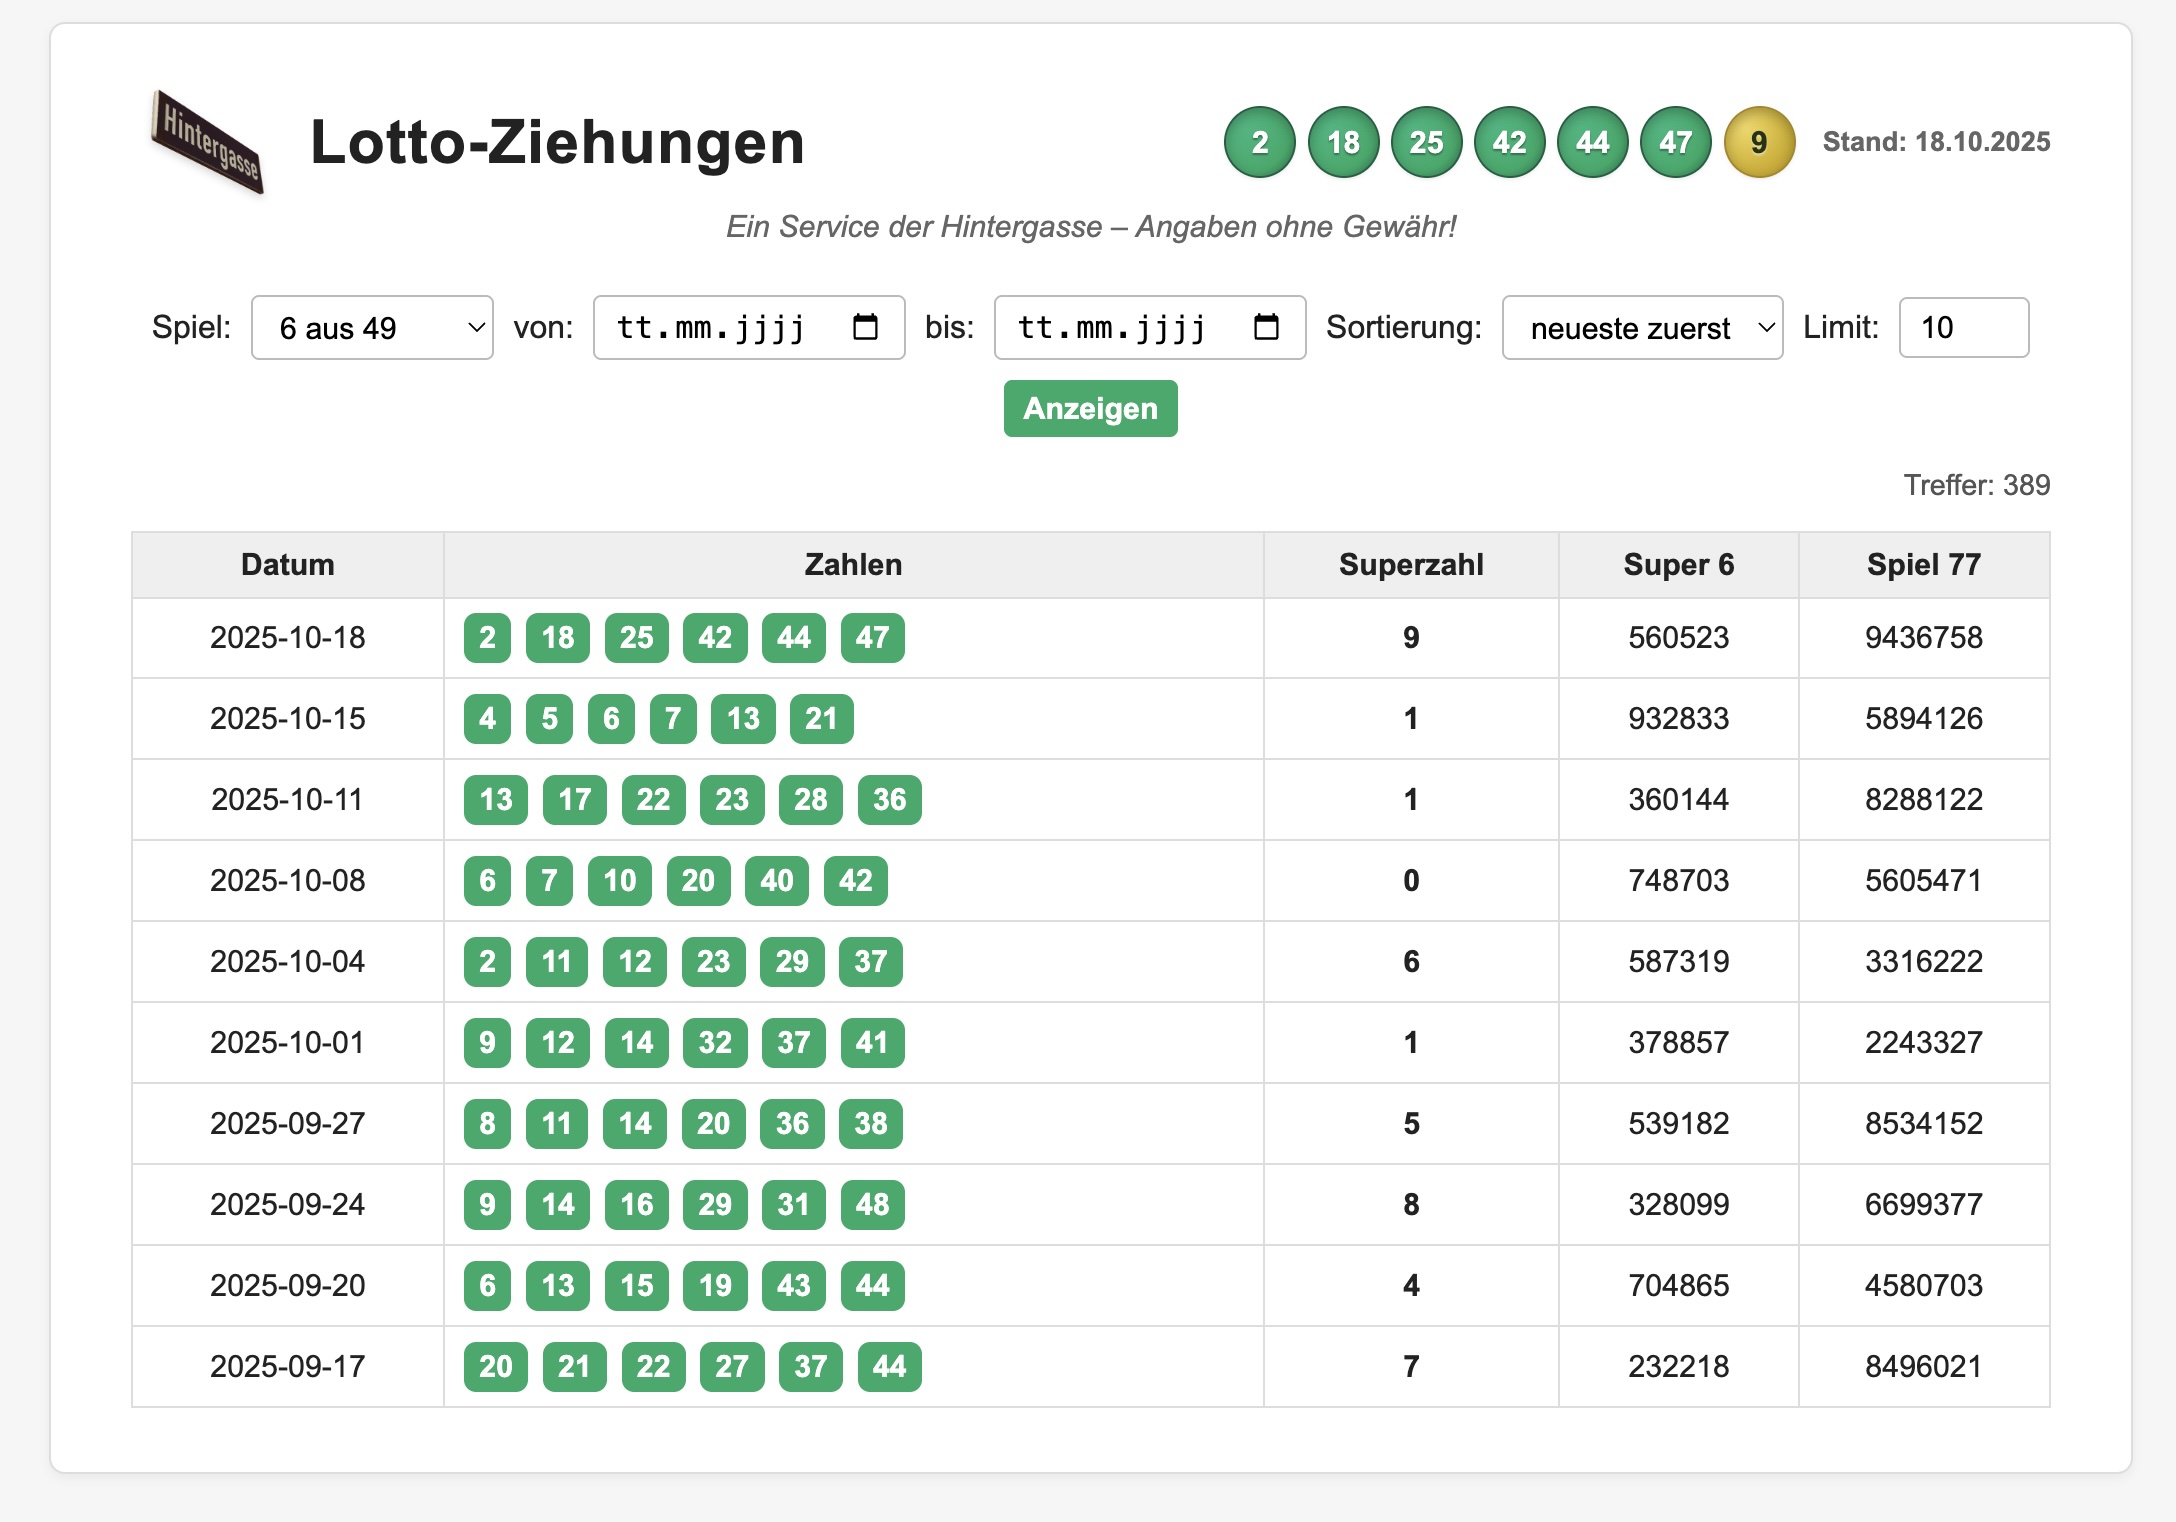The height and width of the screenshot is (1522, 2176).
Task: Click number badge 48 in 2025-09-24 row
Action: coord(872,1204)
